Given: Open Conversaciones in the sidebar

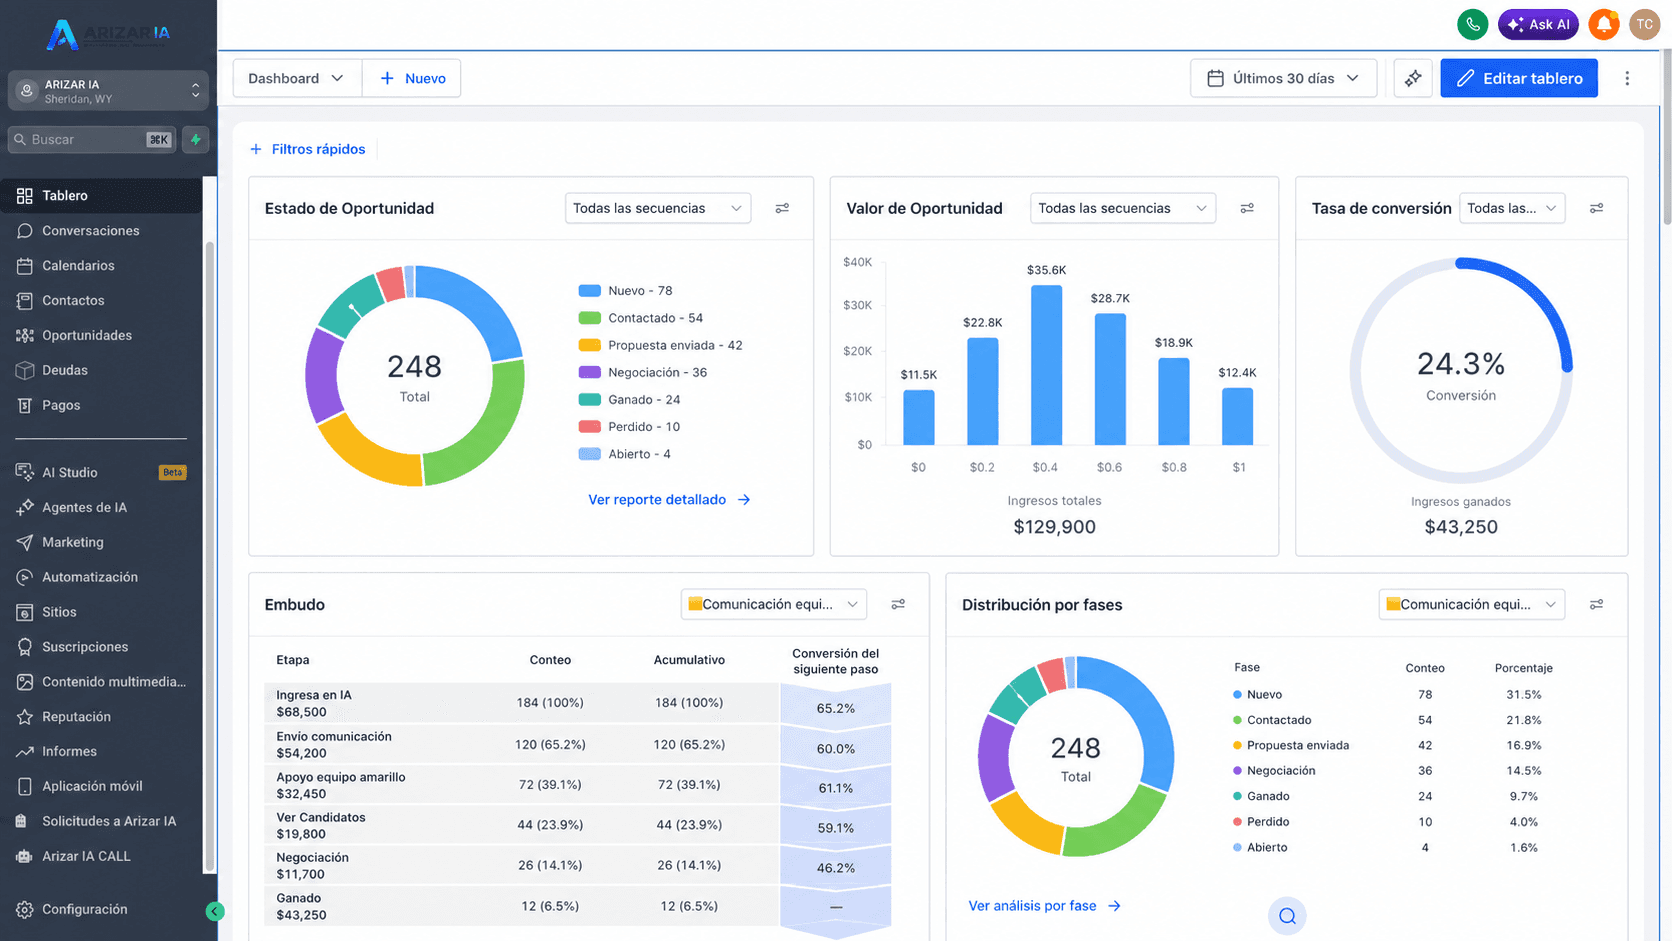Looking at the screenshot, I should [x=102, y=230].
